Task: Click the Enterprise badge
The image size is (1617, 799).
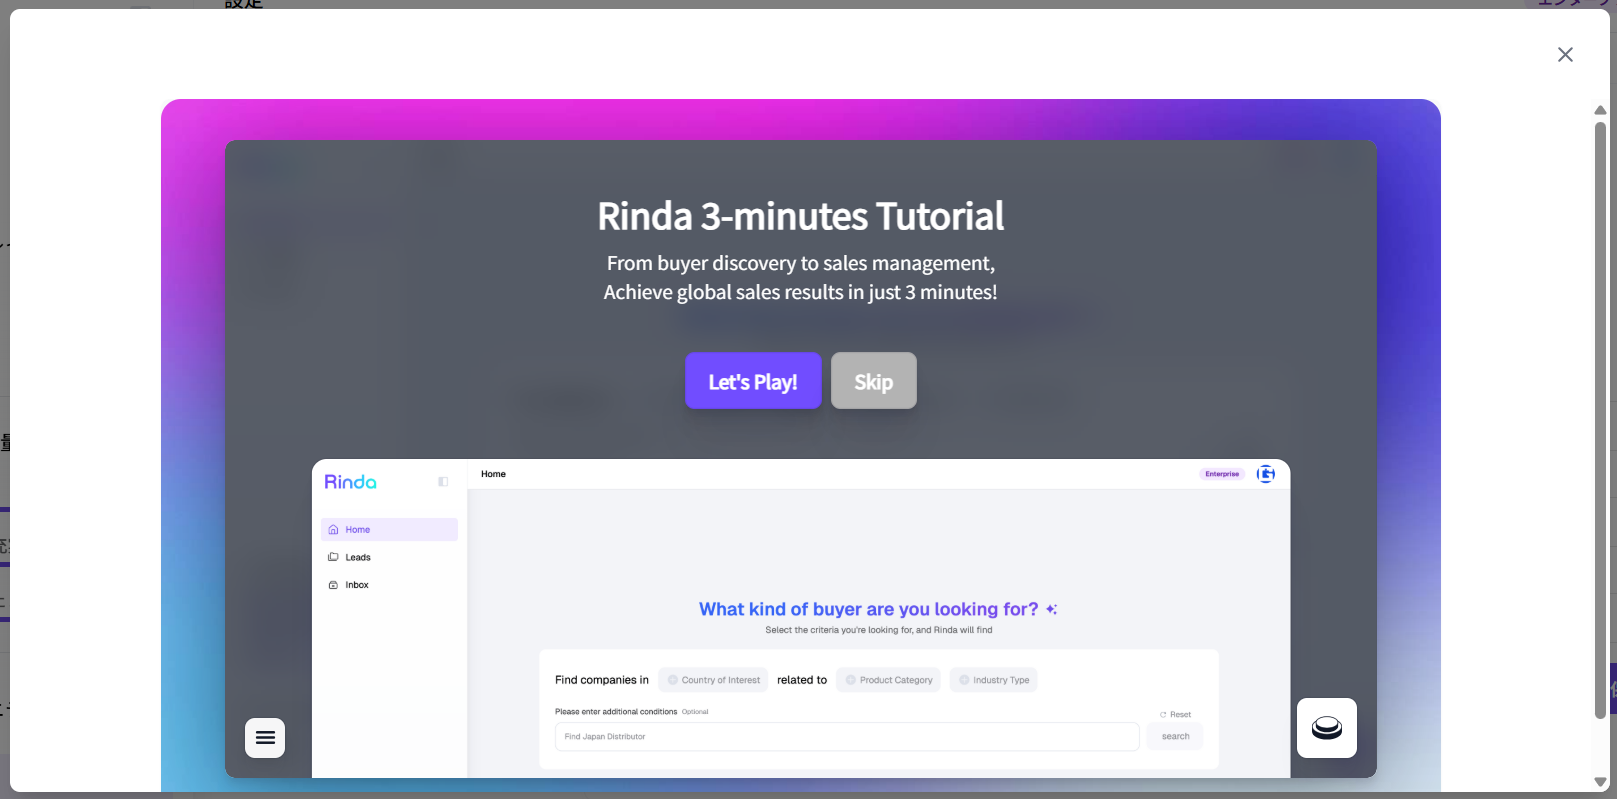Action: [1222, 474]
